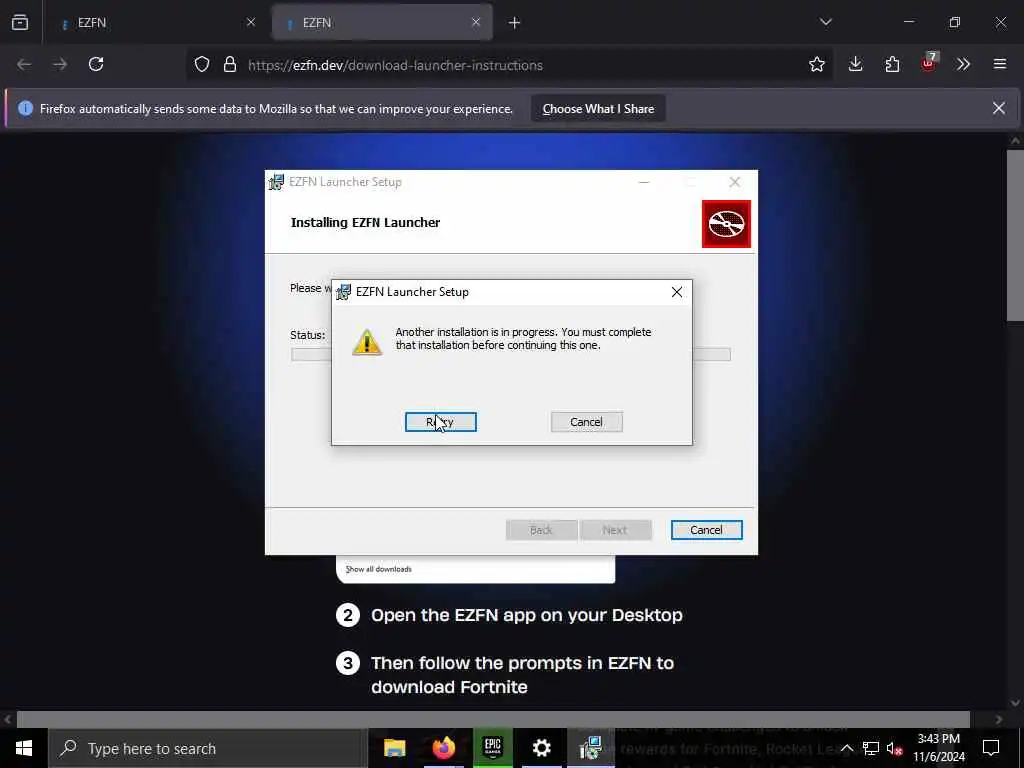Click the Open the EZFN app text
The image size is (1024, 768).
coord(526,615)
